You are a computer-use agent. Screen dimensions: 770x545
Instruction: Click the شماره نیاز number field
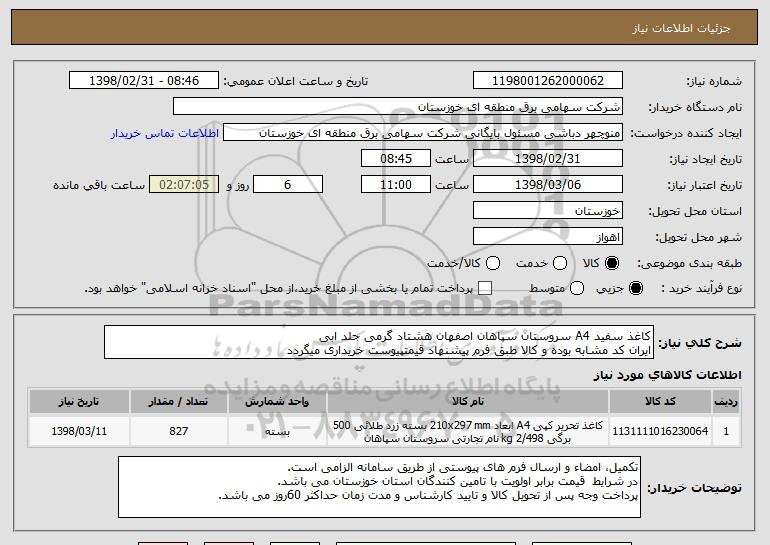(548, 81)
